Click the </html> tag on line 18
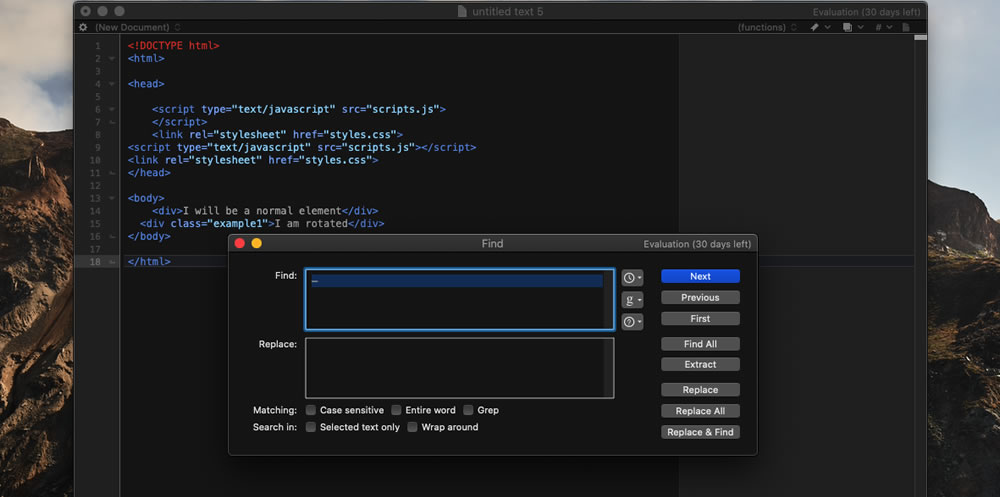1000x497 pixels. pos(149,262)
